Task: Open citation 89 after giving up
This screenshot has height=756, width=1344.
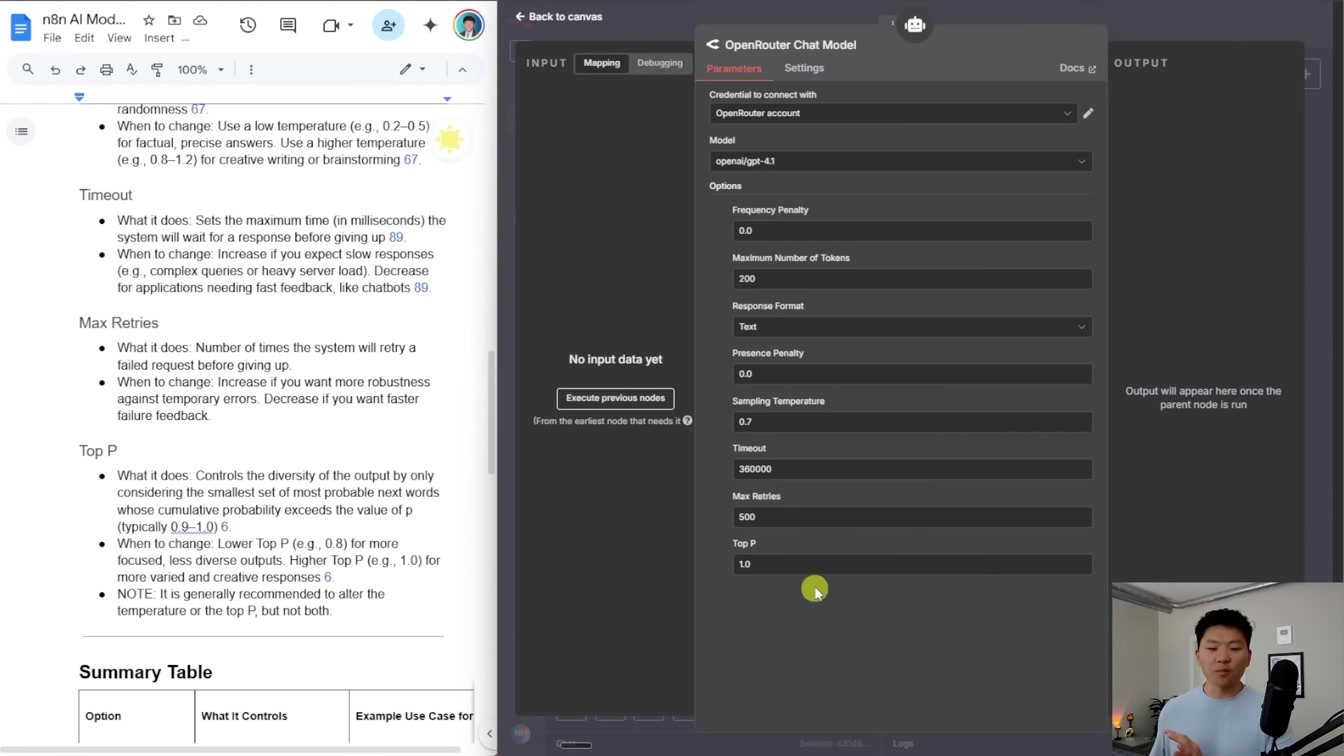Action: click(x=396, y=237)
